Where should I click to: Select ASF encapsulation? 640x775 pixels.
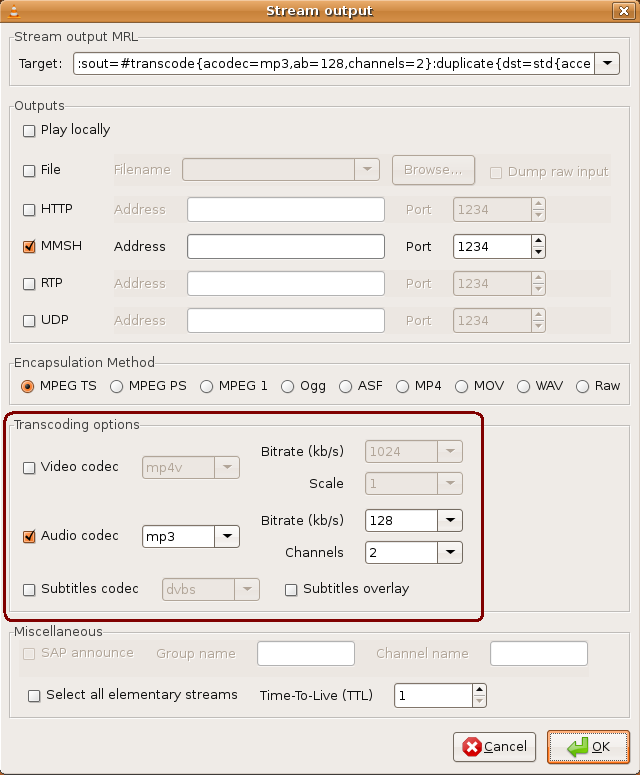[345, 387]
